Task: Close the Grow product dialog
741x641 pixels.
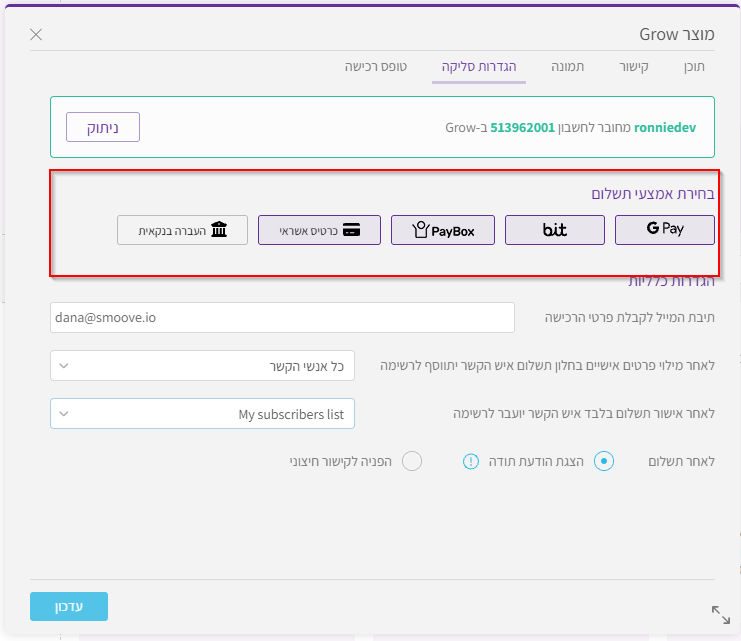Action: click(x=36, y=35)
